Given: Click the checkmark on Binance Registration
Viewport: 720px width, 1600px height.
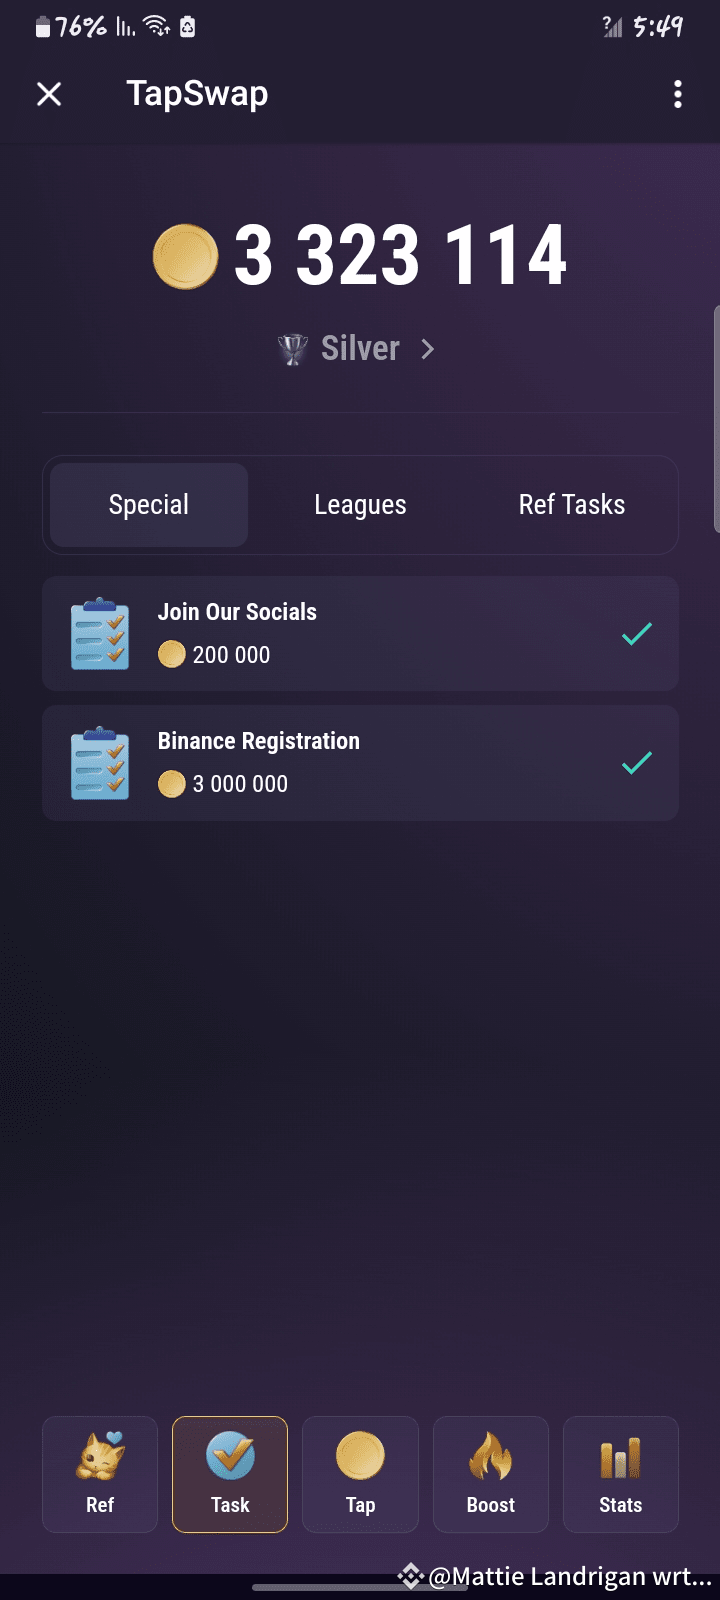Looking at the screenshot, I should click(x=637, y=763).
